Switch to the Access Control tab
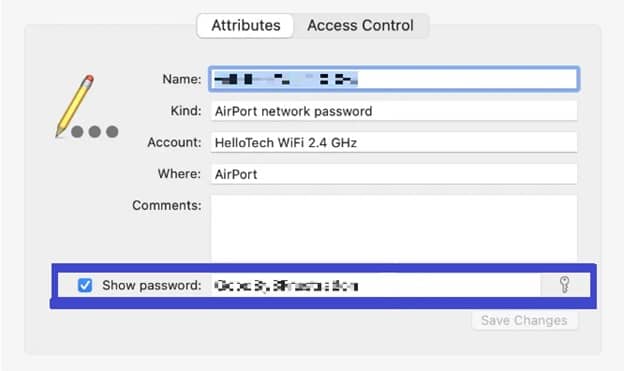The width and height of the screenshot is (624, 371). (x=361, y=25)
